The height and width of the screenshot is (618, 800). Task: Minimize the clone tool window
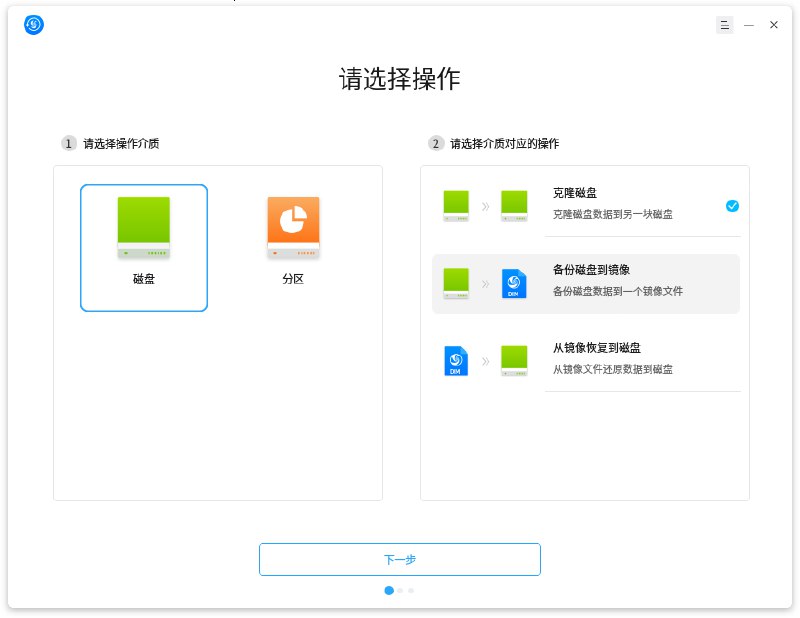(749, 25)
